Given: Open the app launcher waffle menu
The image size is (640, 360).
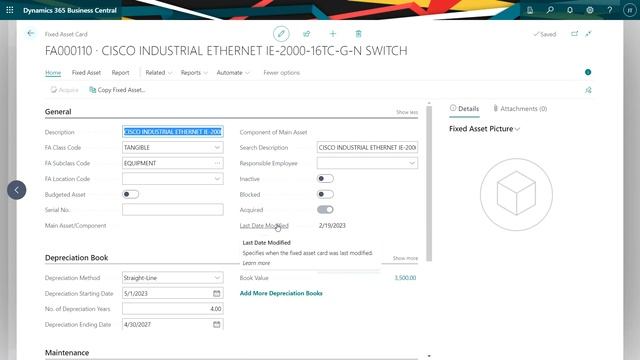Looking at the screenshot, I should 10,10.
